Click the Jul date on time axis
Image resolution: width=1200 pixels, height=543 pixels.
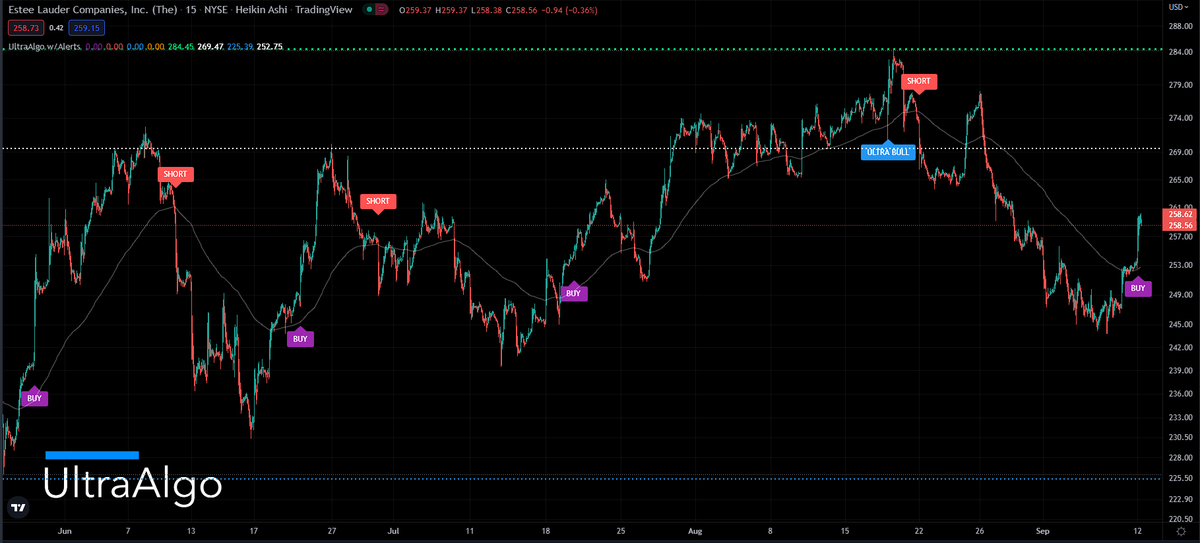pyautogui.click(x=393, y=532)
